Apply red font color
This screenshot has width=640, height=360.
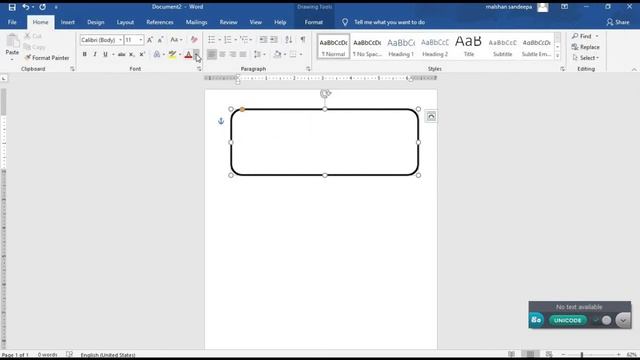click(188, 54)
